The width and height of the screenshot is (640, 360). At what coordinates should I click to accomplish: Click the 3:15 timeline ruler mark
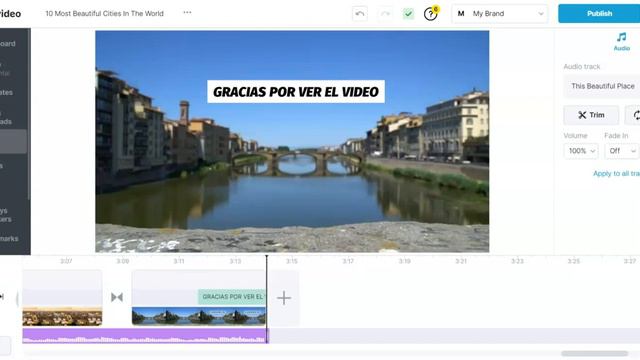coord(291,261)
